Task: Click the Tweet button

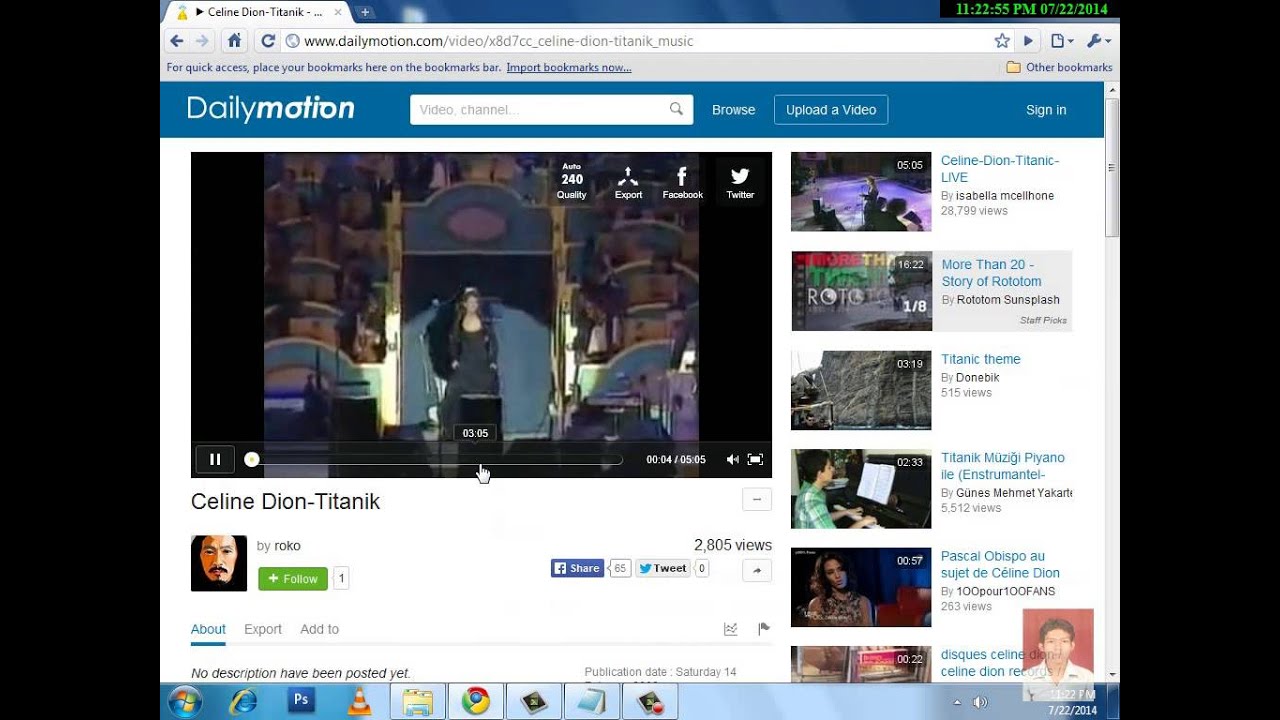Action: tap(663, 568)
